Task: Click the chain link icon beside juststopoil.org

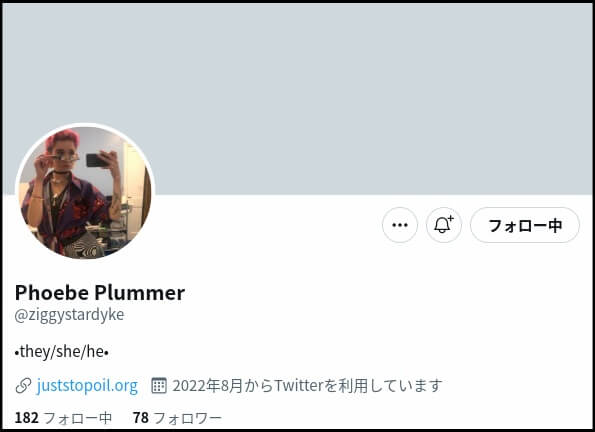Action: tap(24, 386)
